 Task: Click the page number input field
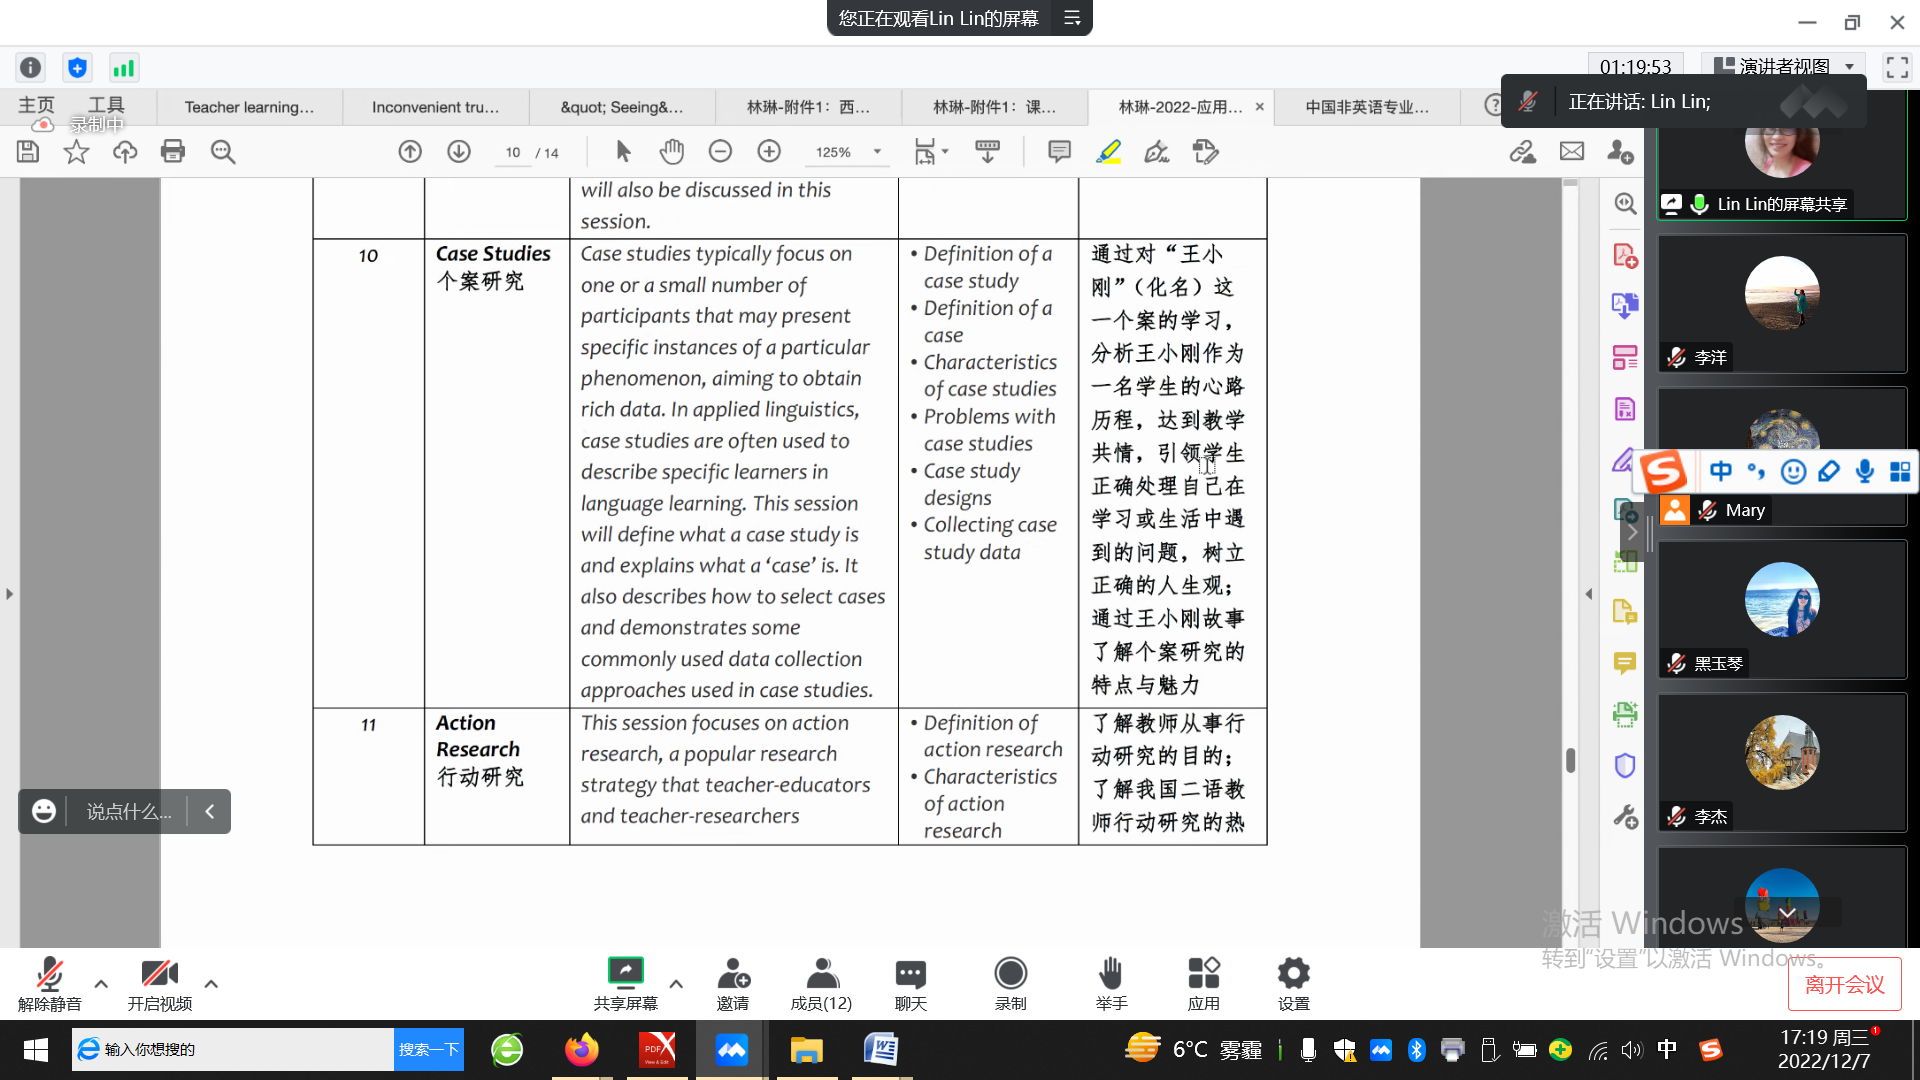pyautogui.click(x=513, y=152)
